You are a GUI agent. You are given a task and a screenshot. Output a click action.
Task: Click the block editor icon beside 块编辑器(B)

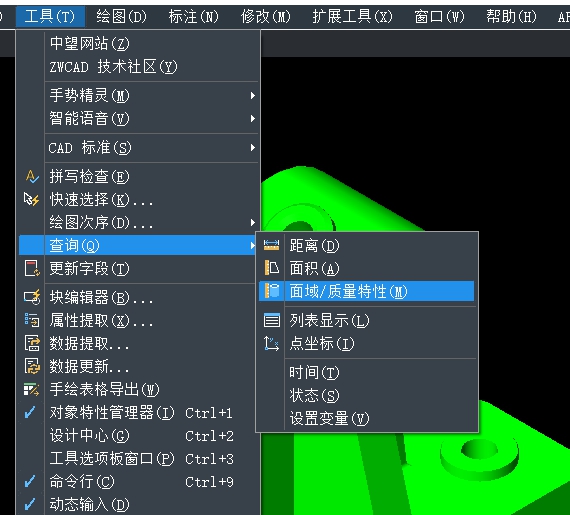point(32,297)
